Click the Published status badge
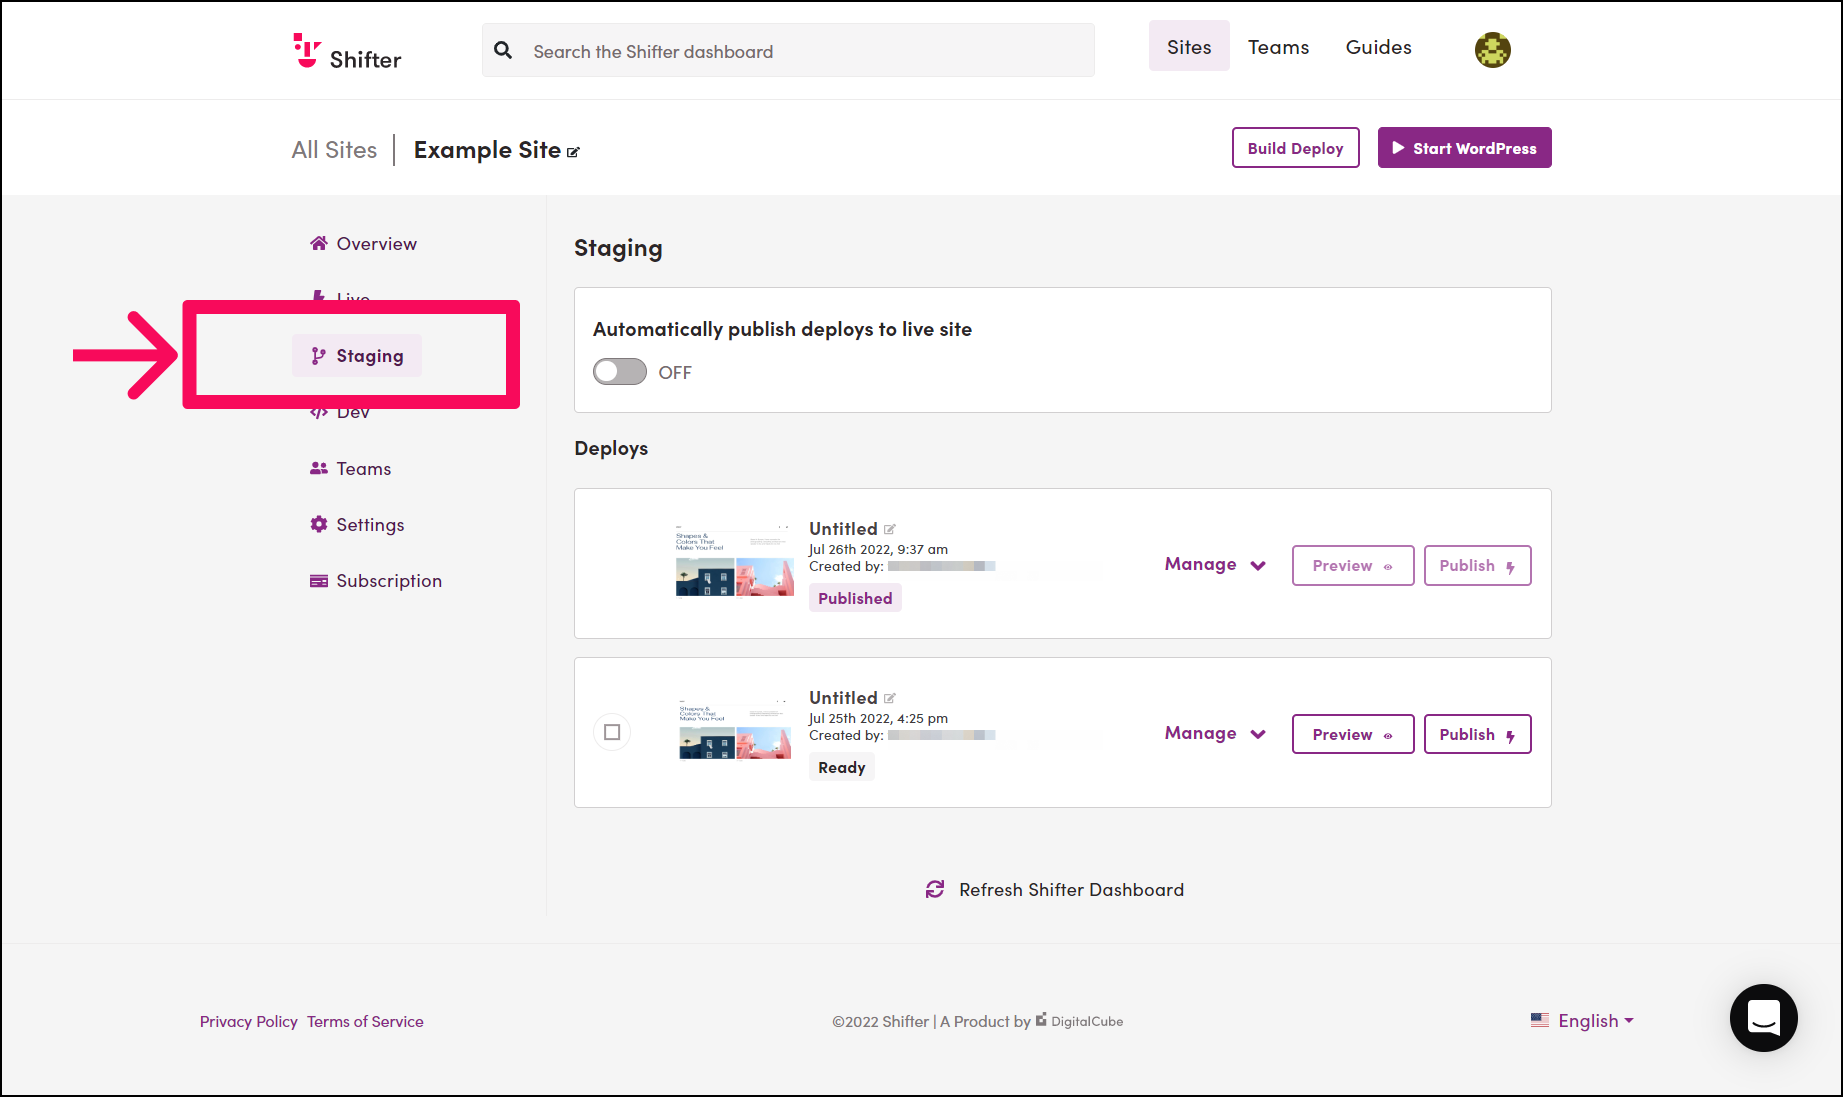Image resolution: width=1843 pixels, height=1097 pixels. 855,598
